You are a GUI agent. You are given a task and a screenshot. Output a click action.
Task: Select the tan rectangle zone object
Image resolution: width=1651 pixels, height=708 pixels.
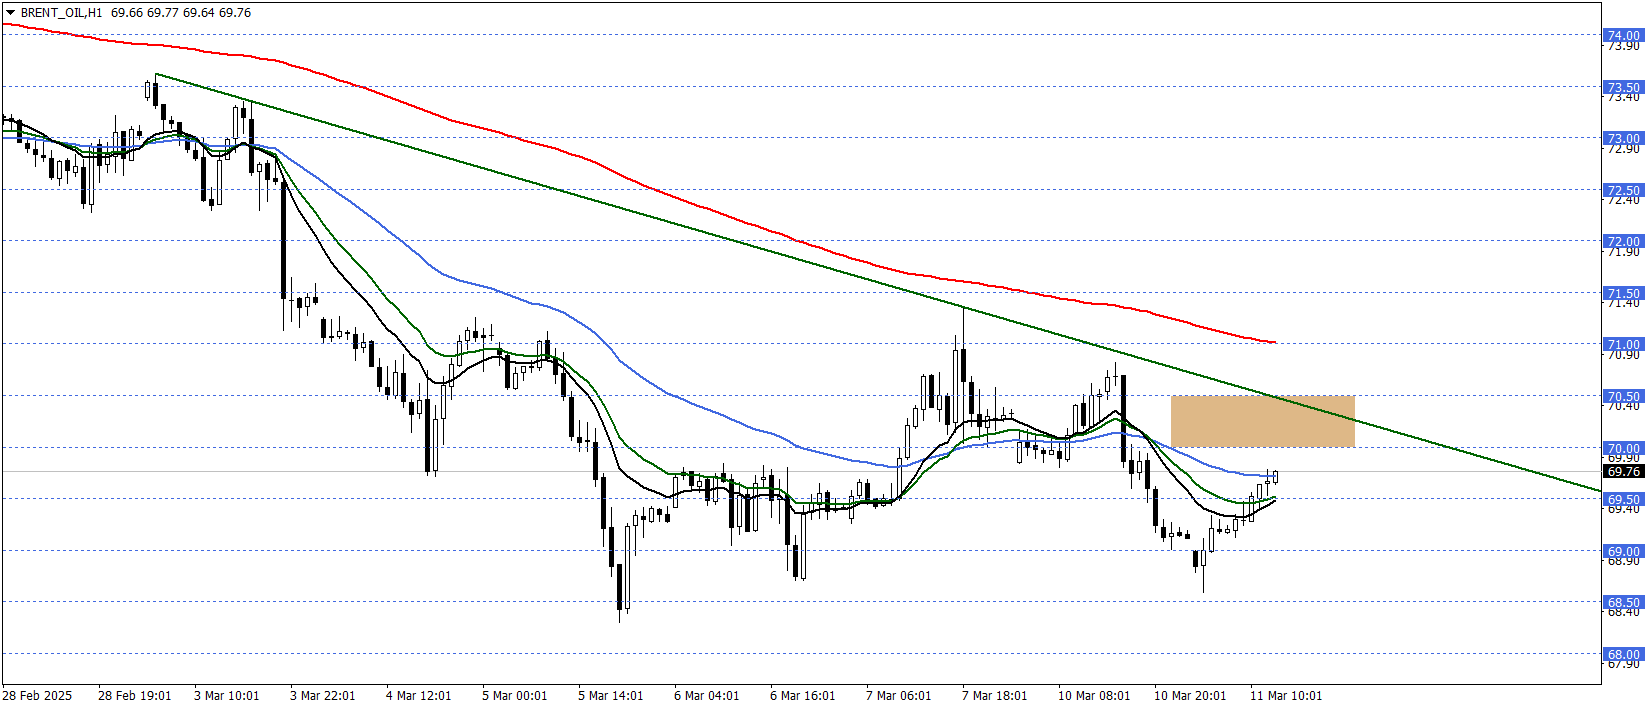tap(1263, 421)
